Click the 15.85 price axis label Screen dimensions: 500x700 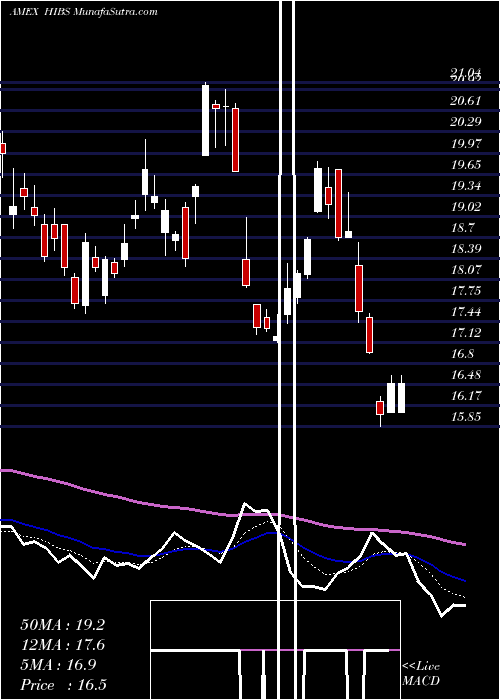click(466, 417)
